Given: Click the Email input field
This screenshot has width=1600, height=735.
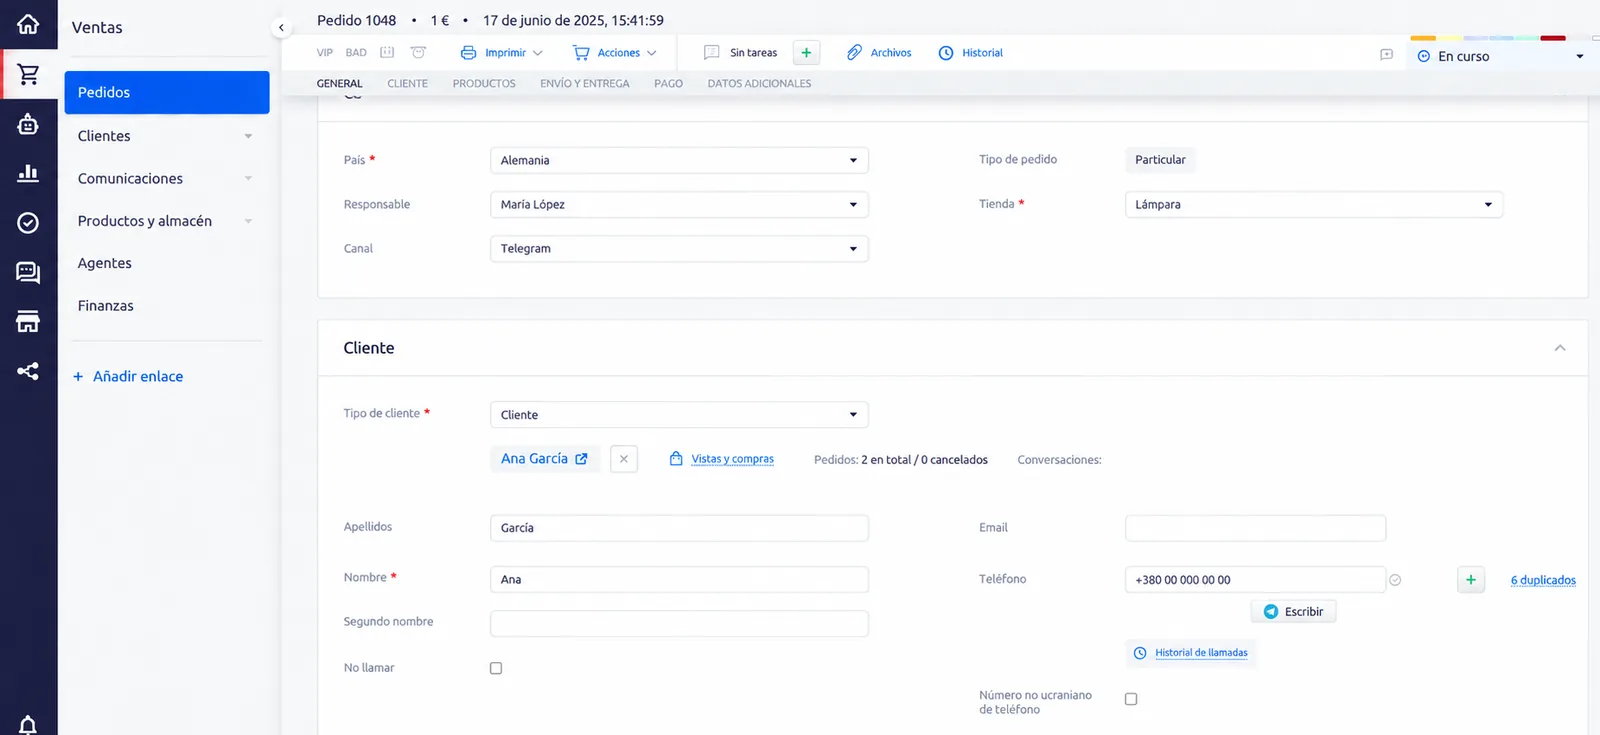Looking at the screenshot, I should click(1255, 528).
